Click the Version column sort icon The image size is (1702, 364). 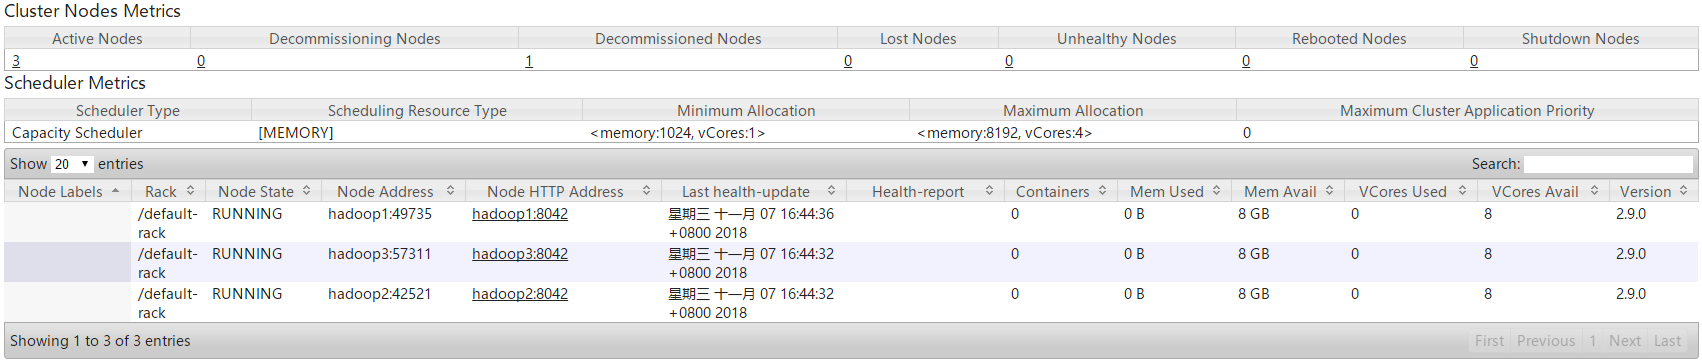pyautogui.click(x=1684, y=191)
